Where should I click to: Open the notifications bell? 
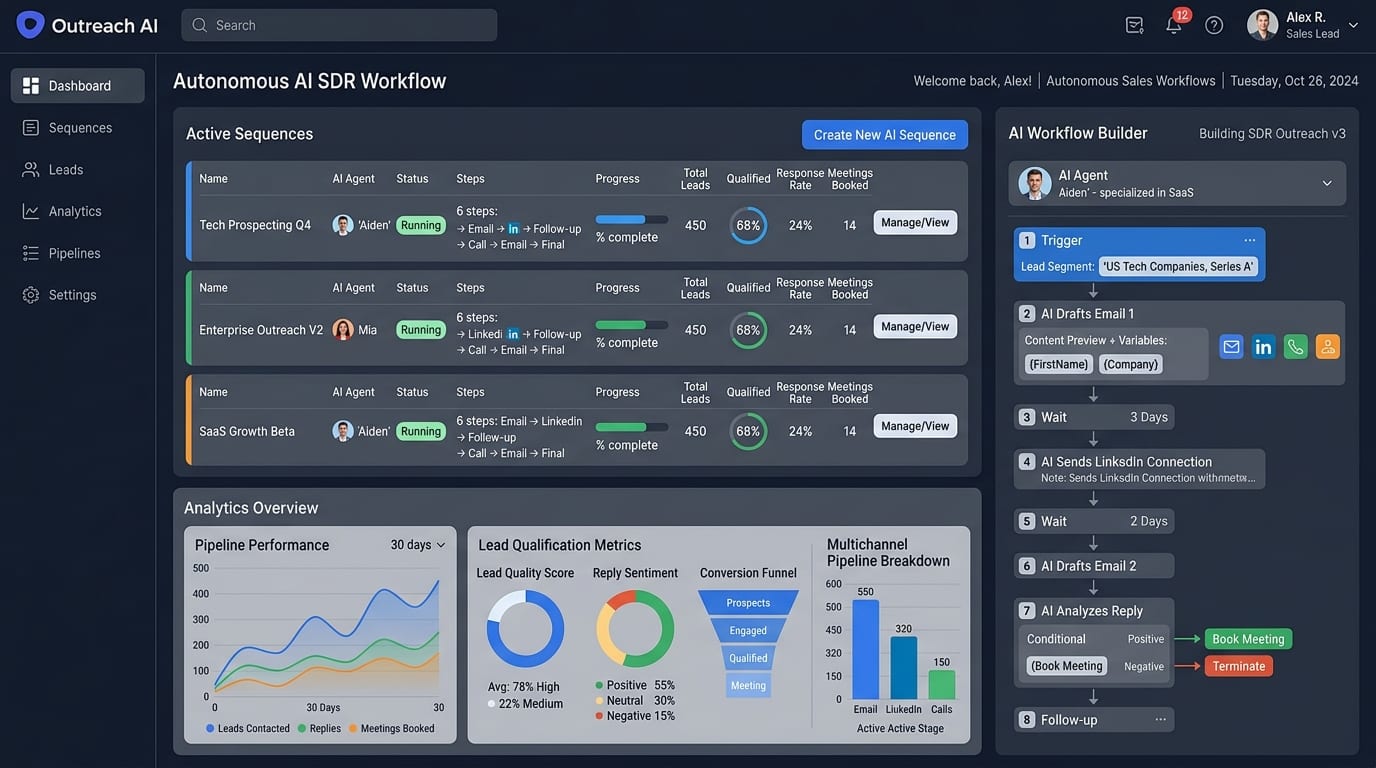pos(1174,25)
